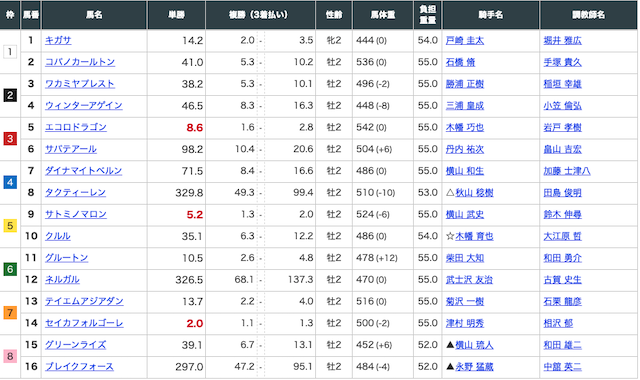640x380 pixels.
Task: Click the 馬名 column header
Action: coord(94,15)
